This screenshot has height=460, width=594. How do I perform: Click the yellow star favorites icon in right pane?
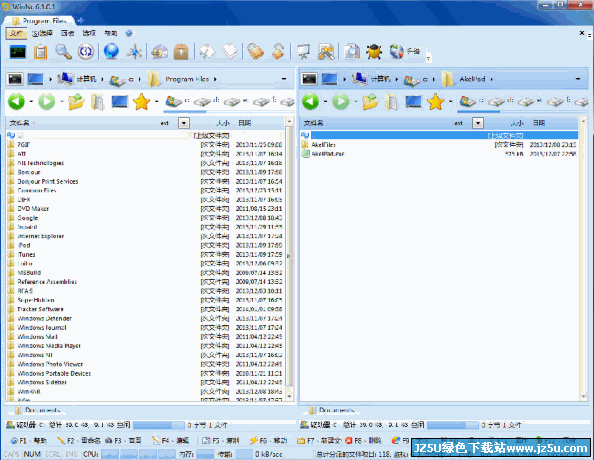[436, 102]
